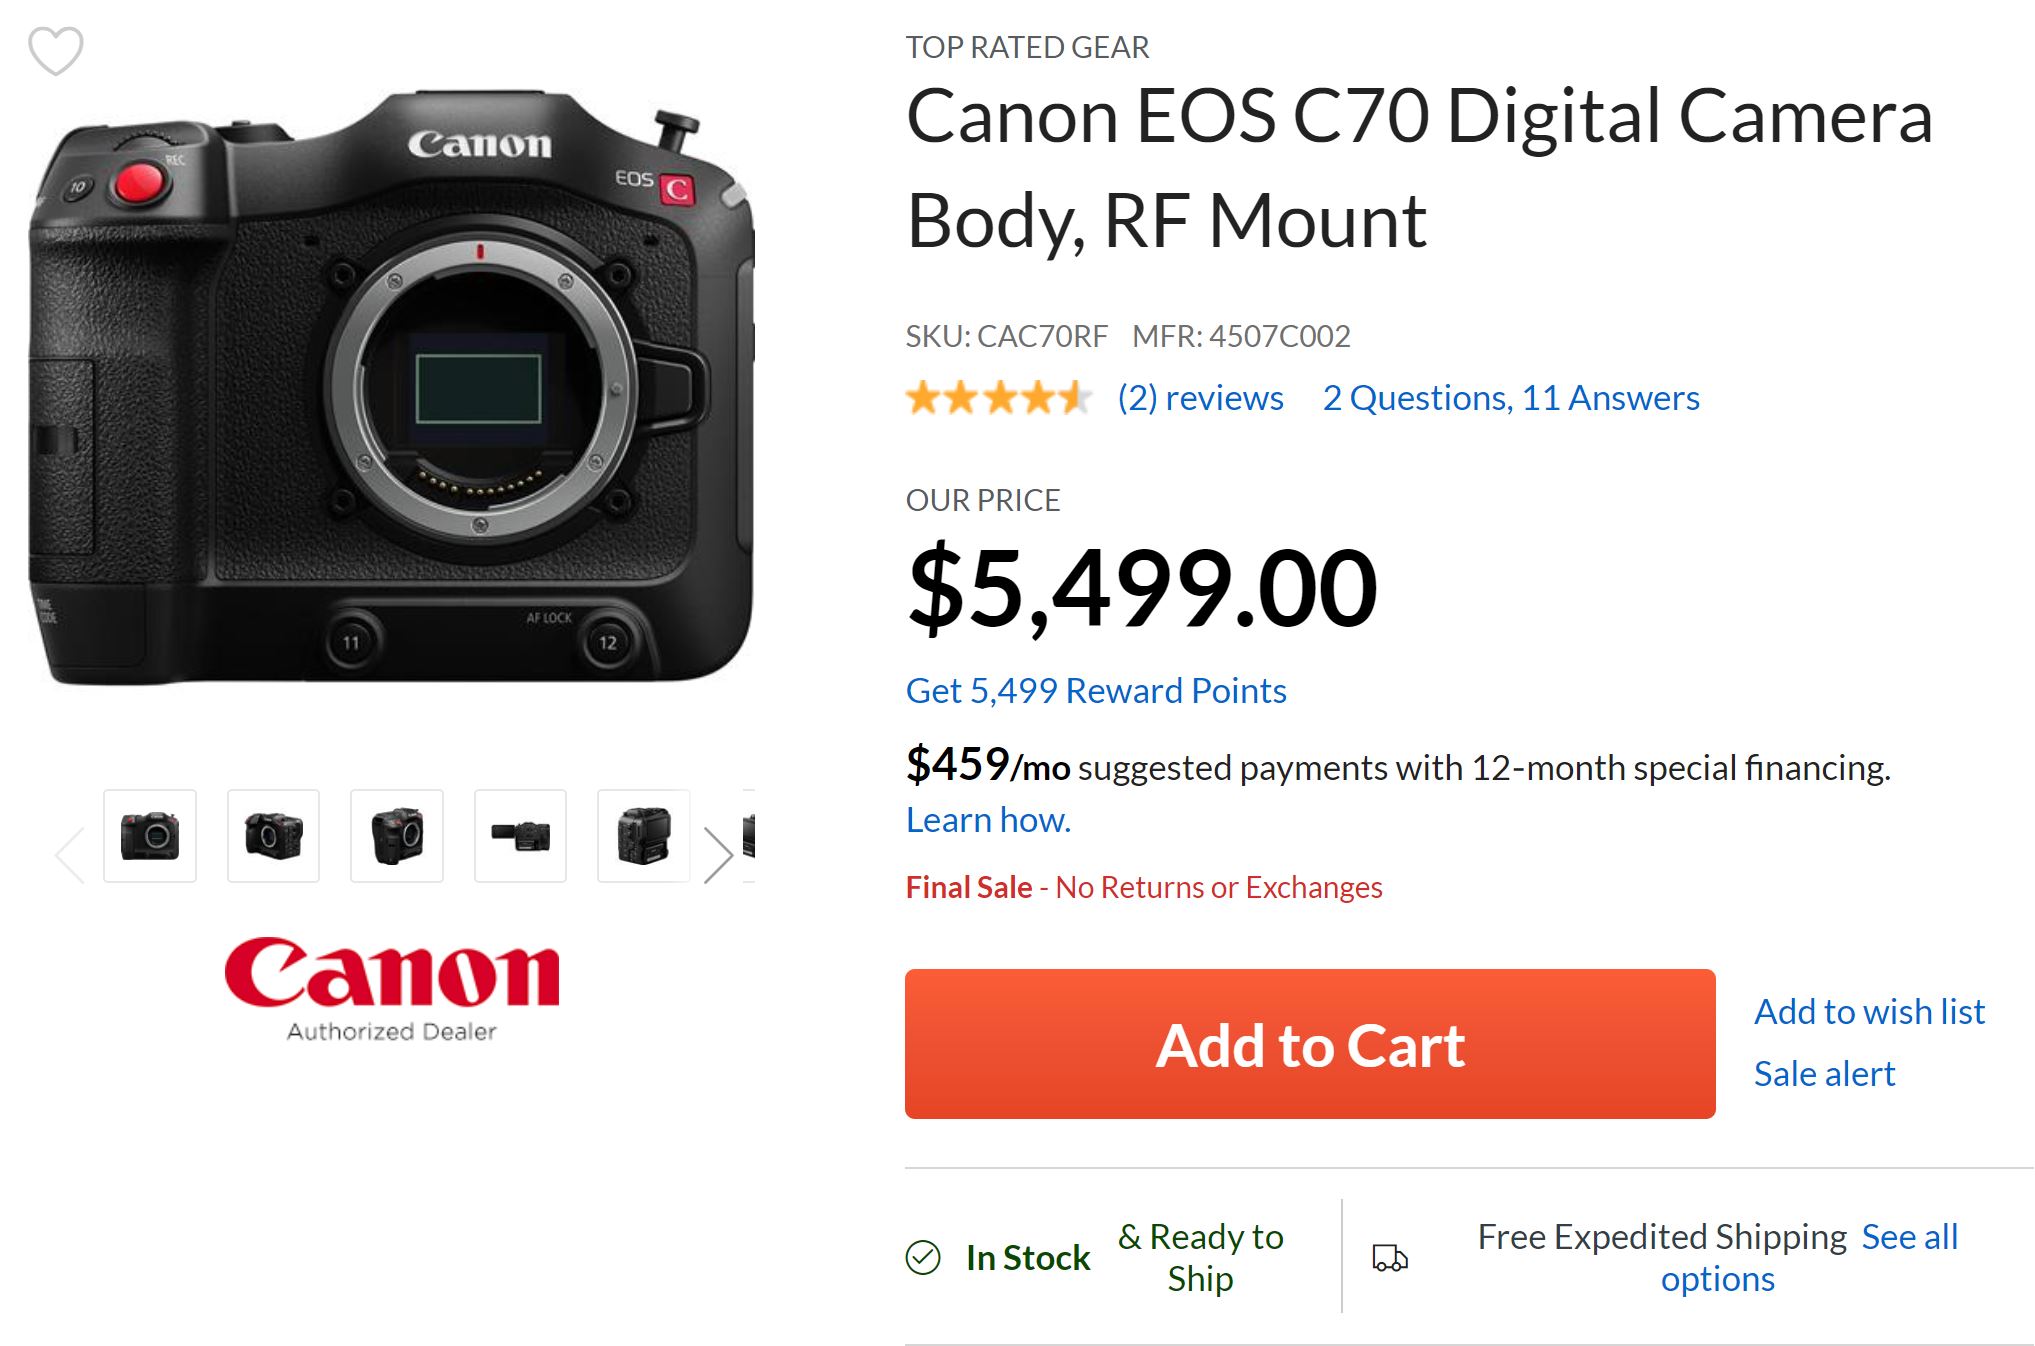2035x1346 pixels.
Task: Select the third thumbnail, left-angled camera view
Action: 397,836
